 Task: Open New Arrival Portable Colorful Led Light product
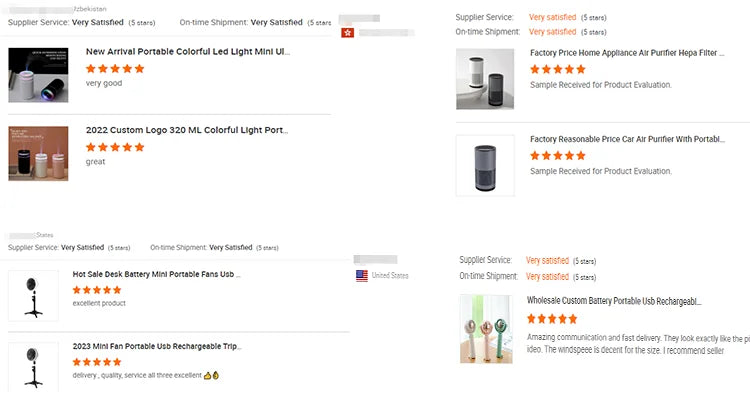tap(187, 51)
